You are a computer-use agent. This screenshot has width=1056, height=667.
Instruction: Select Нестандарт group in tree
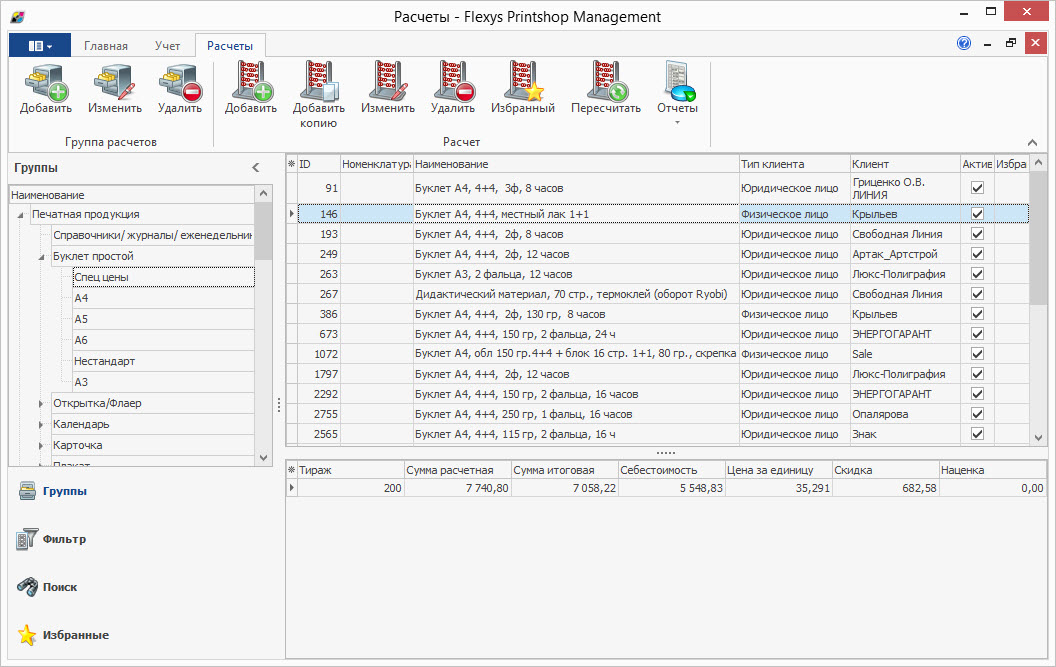pos(164,360)
